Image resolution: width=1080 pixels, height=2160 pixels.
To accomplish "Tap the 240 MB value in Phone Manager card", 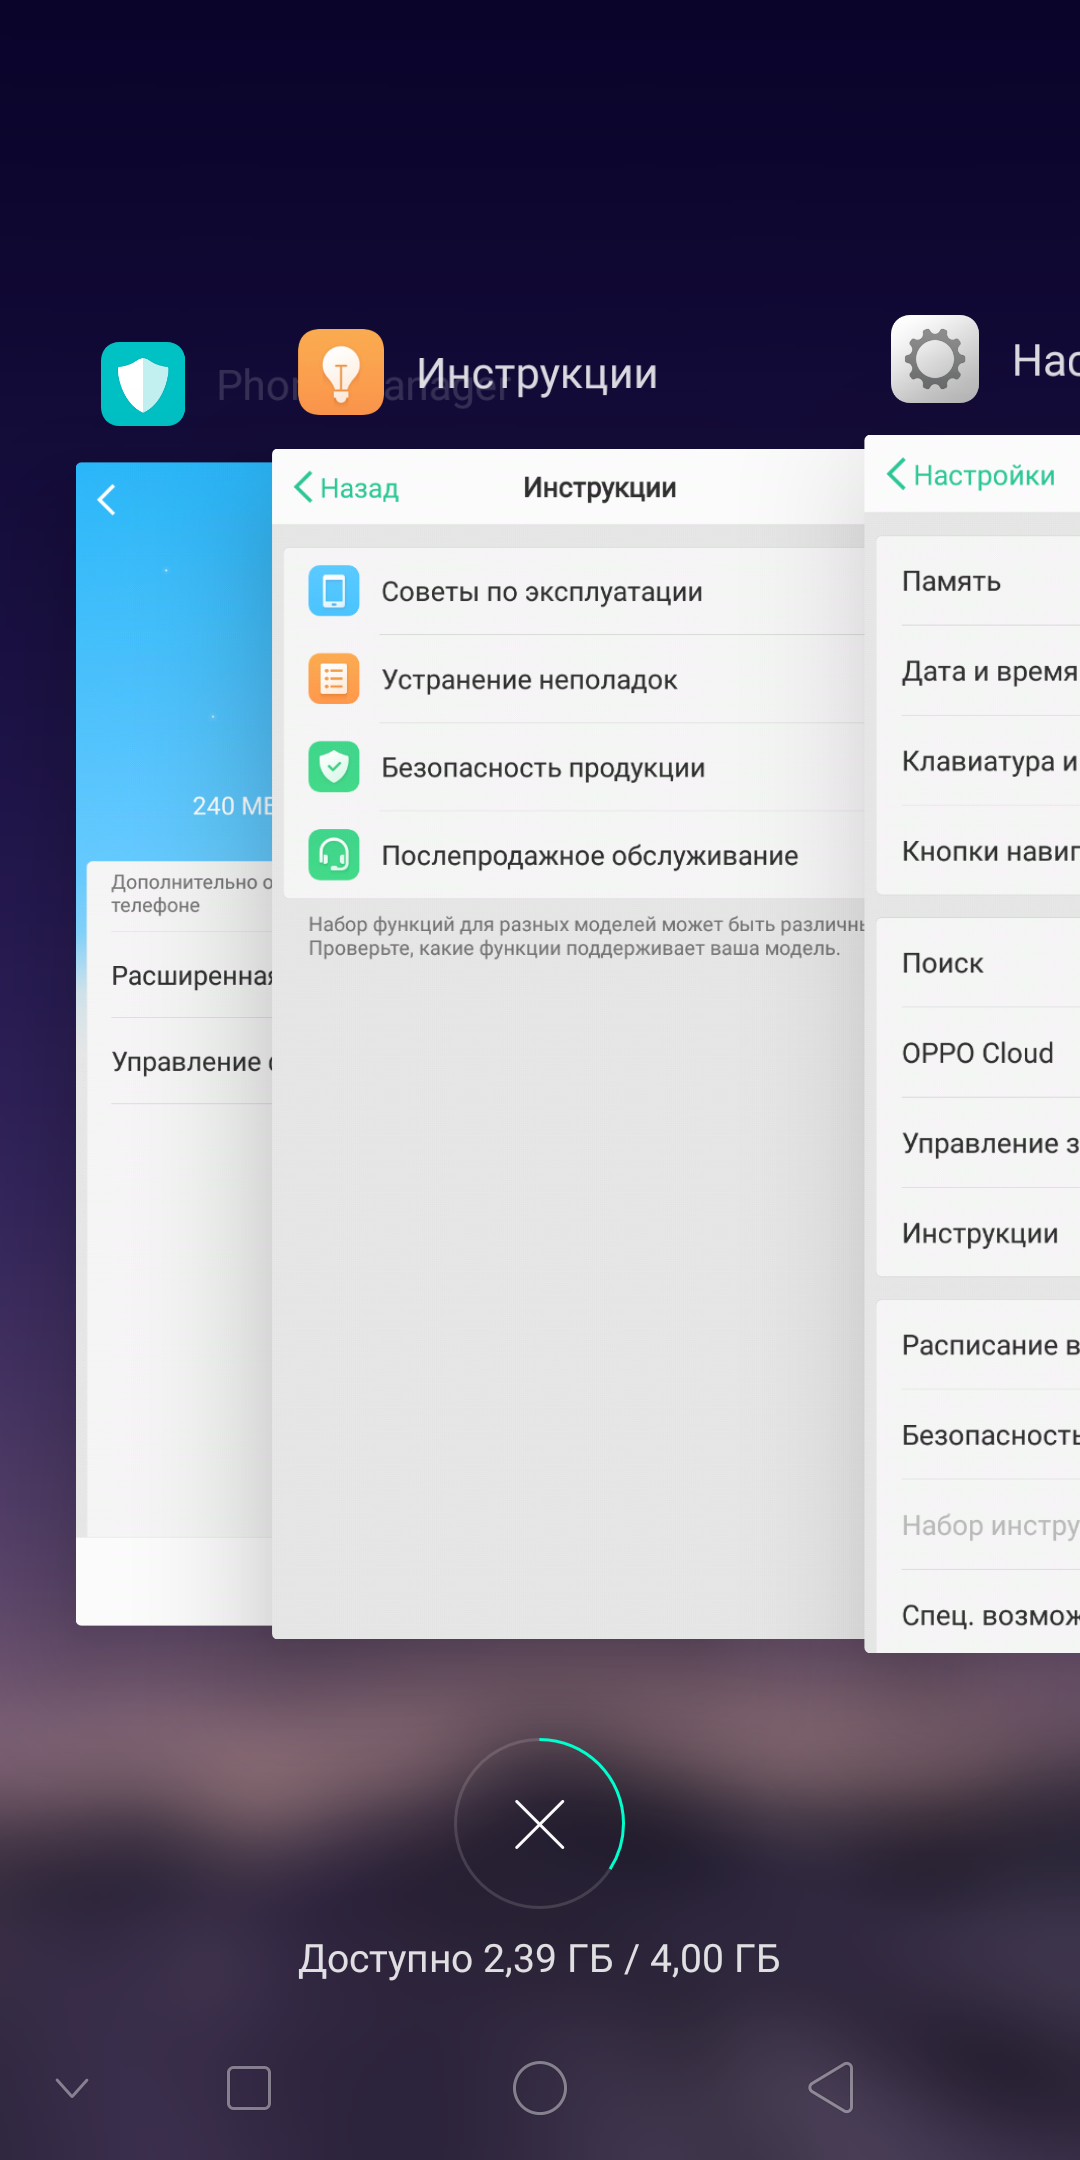I will 232,806.
